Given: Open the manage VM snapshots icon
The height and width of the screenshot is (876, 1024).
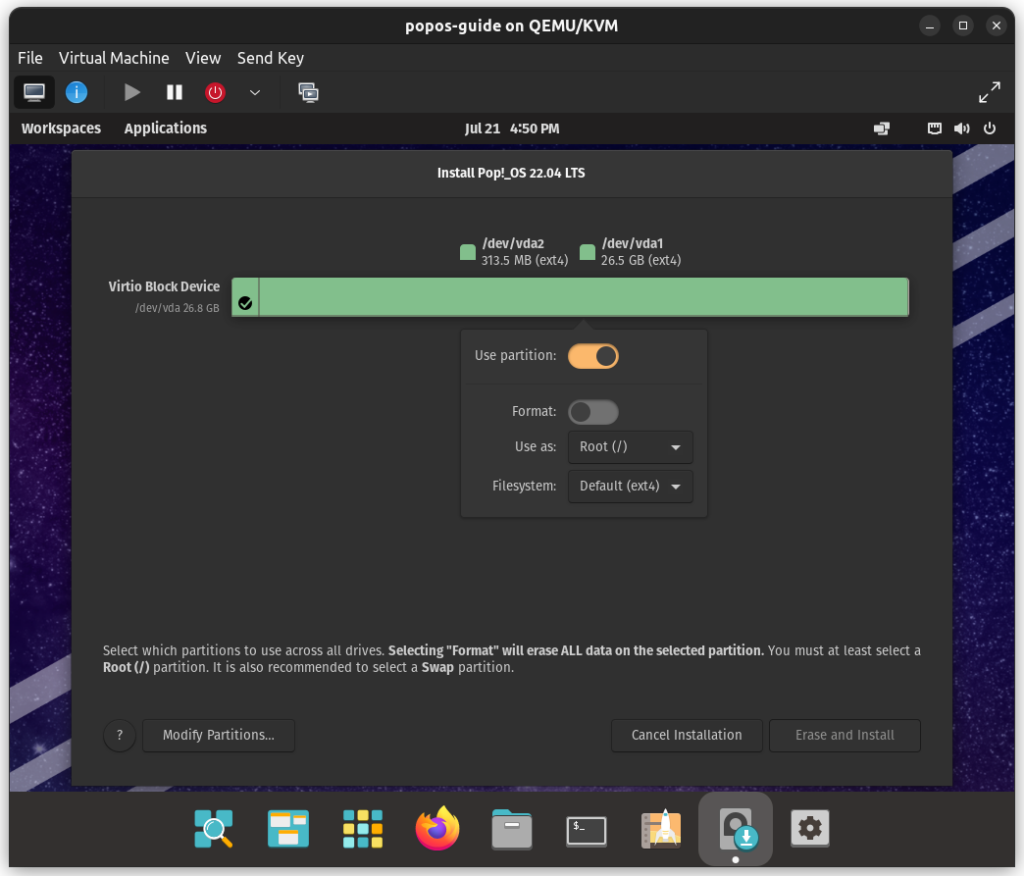Looking at the screenshot, I should click(x=308, y=92).
